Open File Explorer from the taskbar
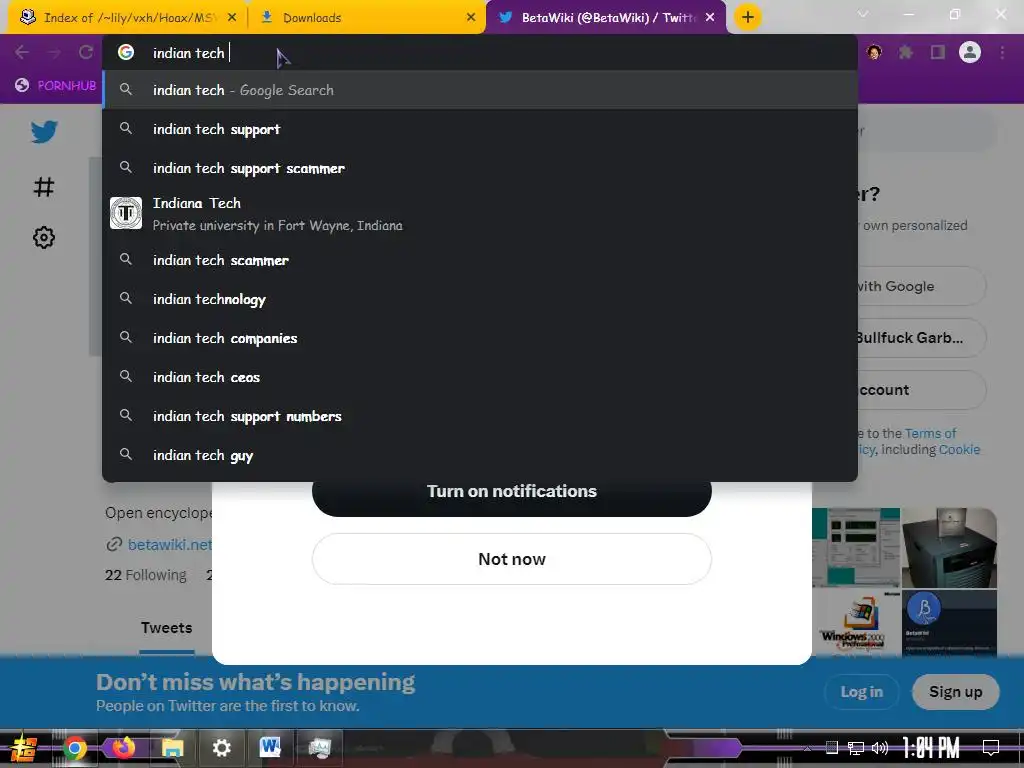 click(172, 748)
